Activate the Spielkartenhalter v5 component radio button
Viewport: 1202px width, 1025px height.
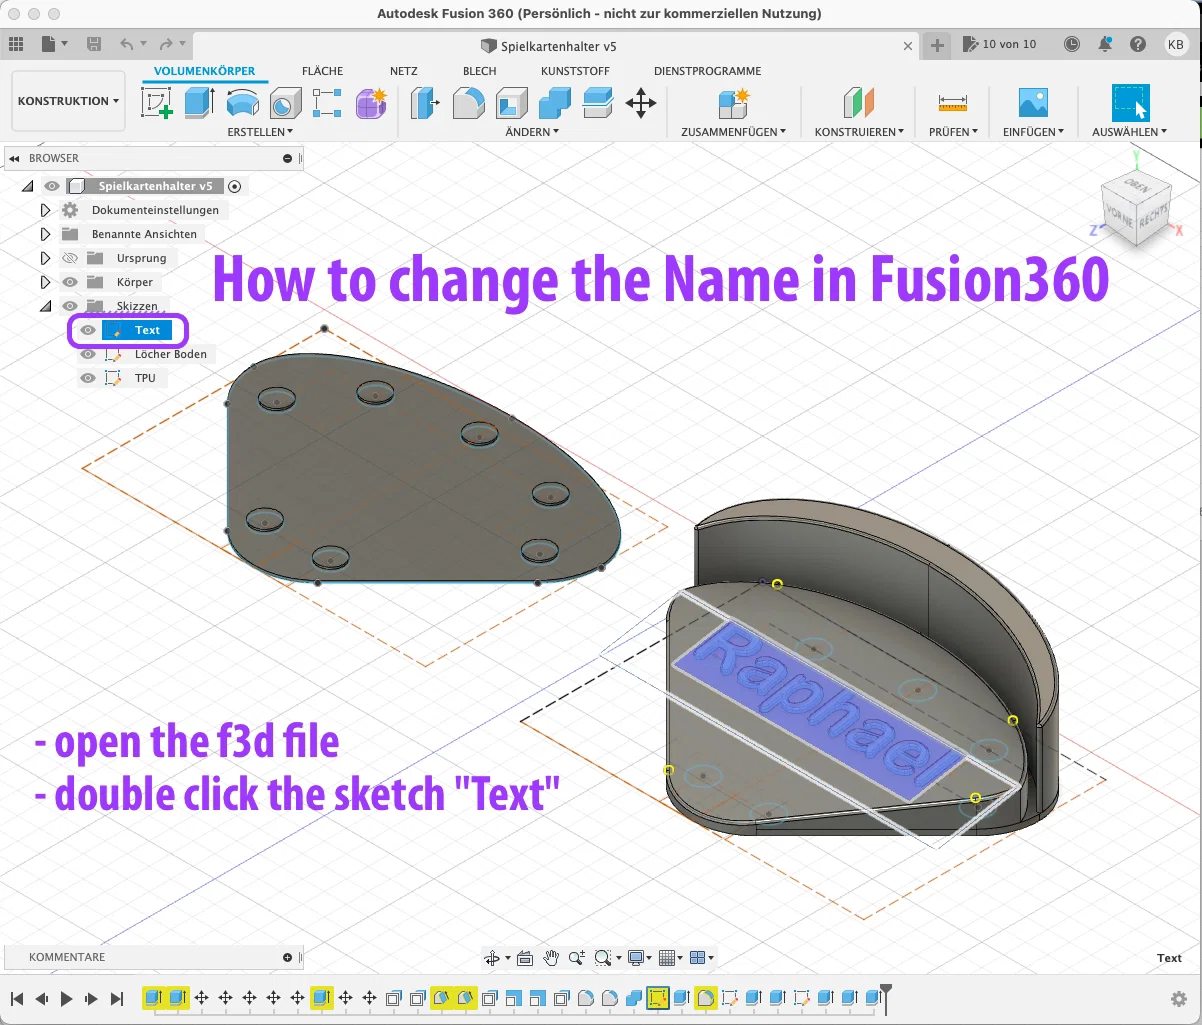[235, 186]
